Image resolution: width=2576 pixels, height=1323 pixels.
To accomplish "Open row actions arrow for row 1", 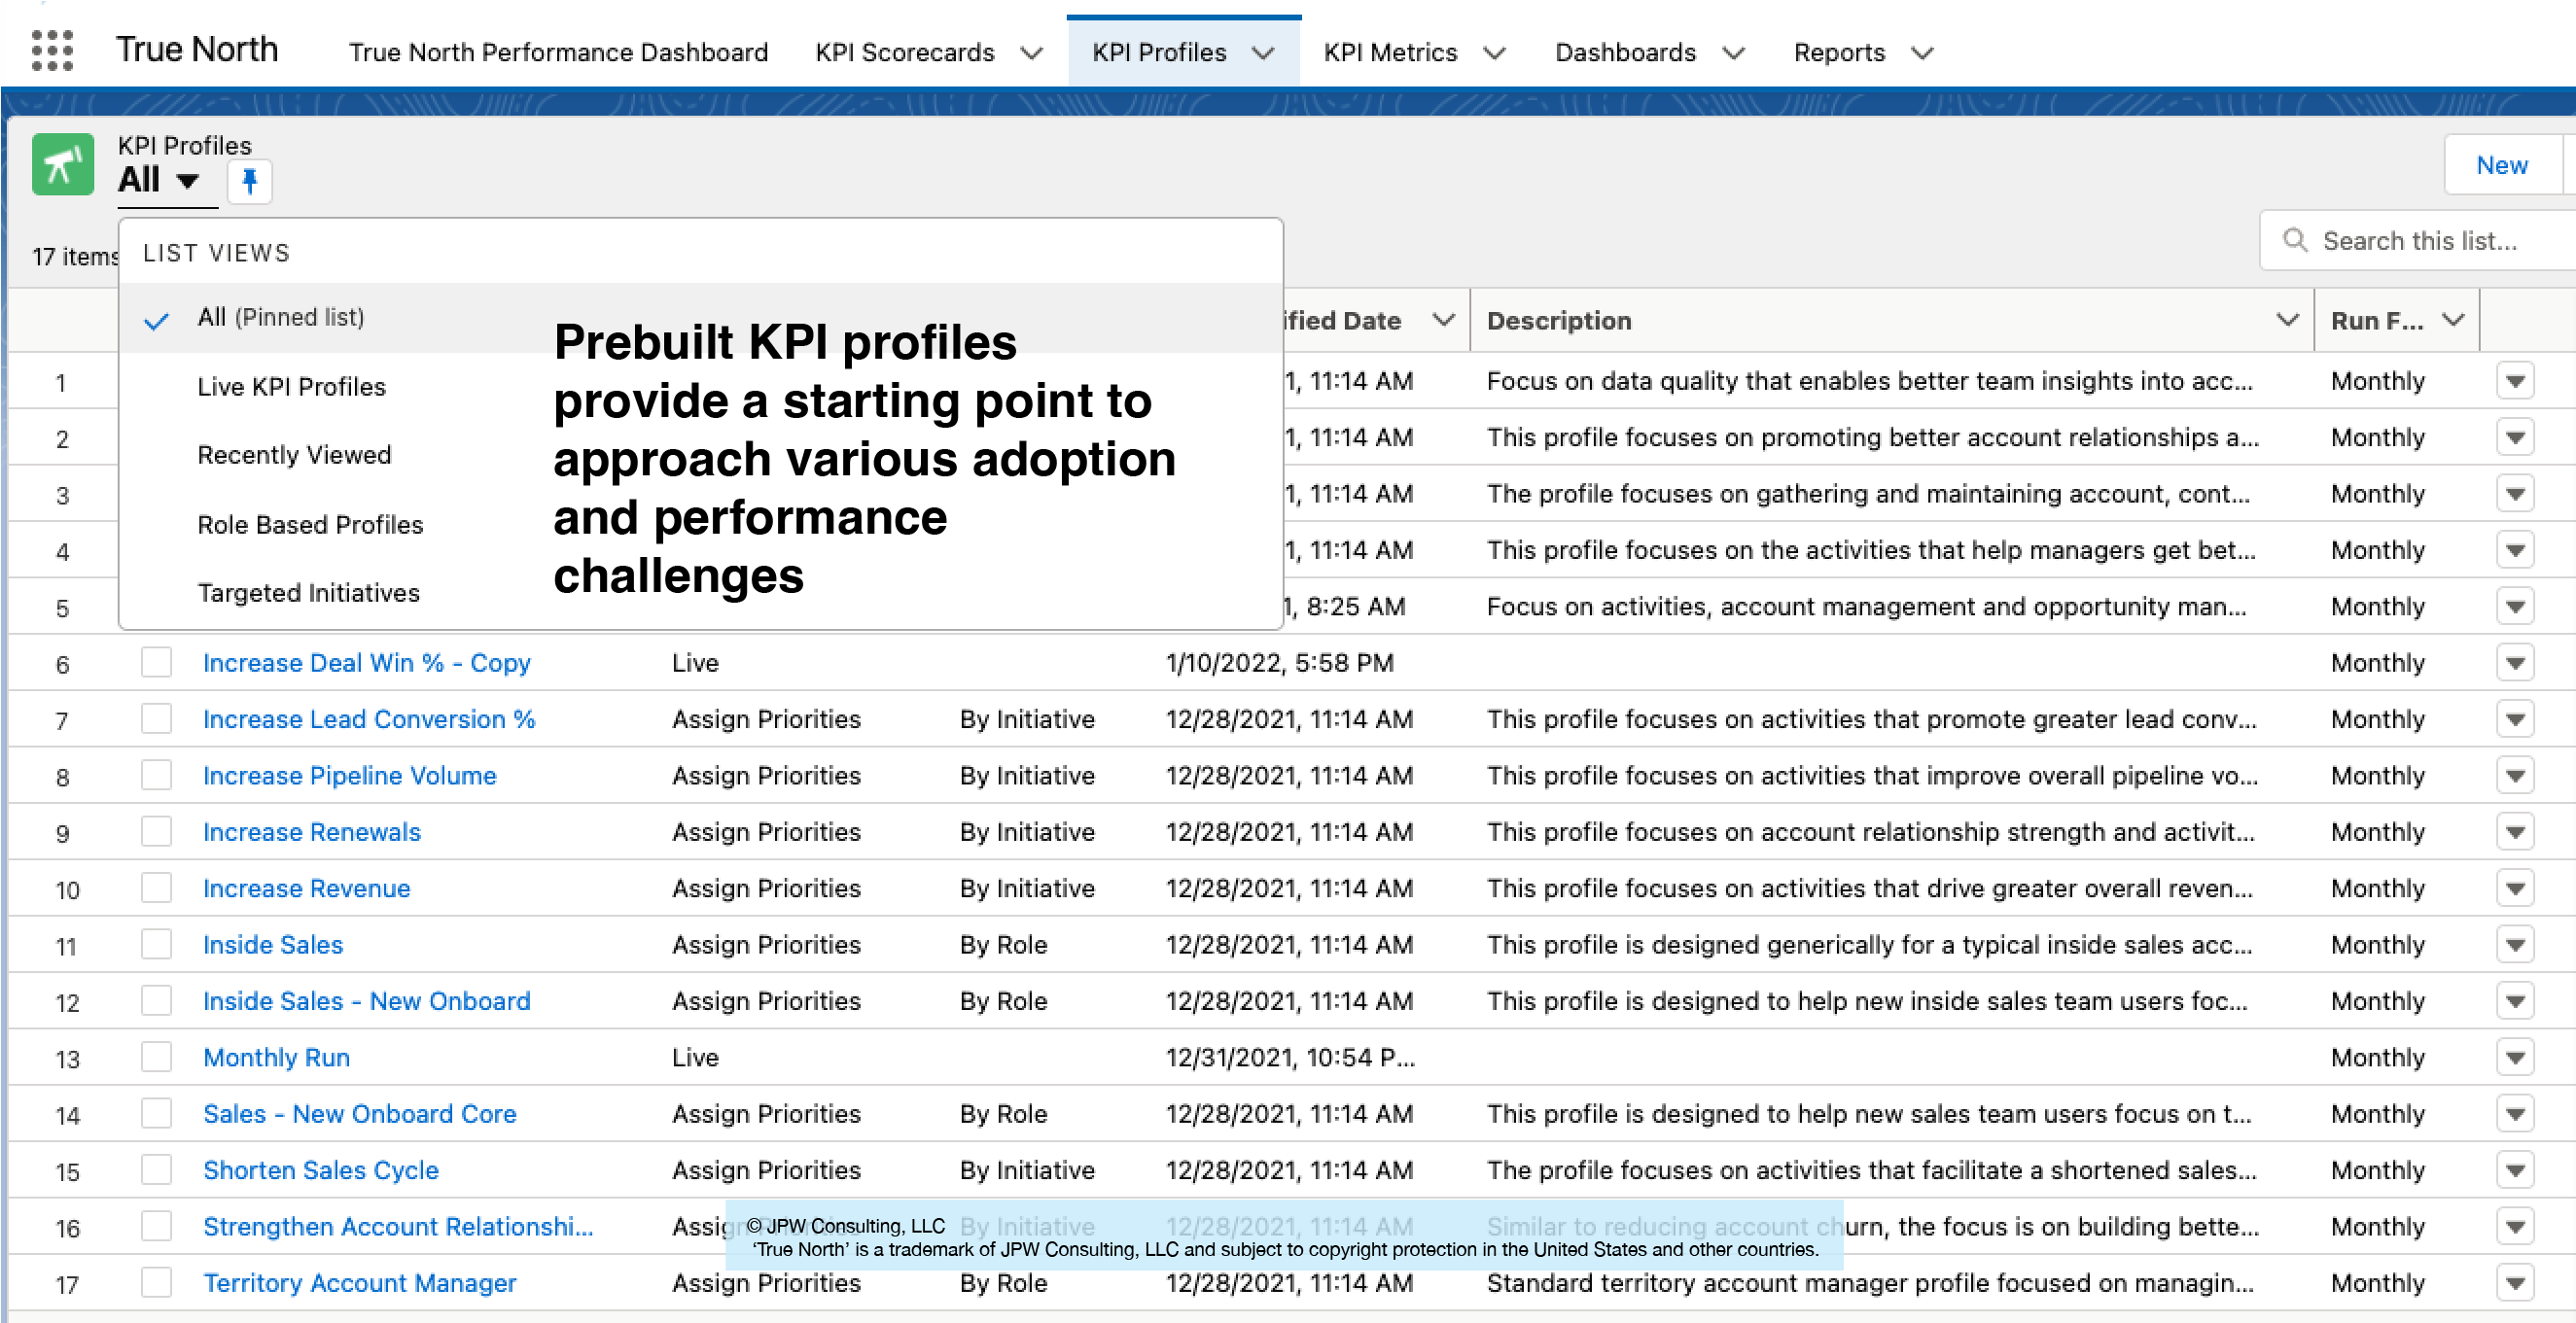I will pyautogui.click(x=2515, y=381).
